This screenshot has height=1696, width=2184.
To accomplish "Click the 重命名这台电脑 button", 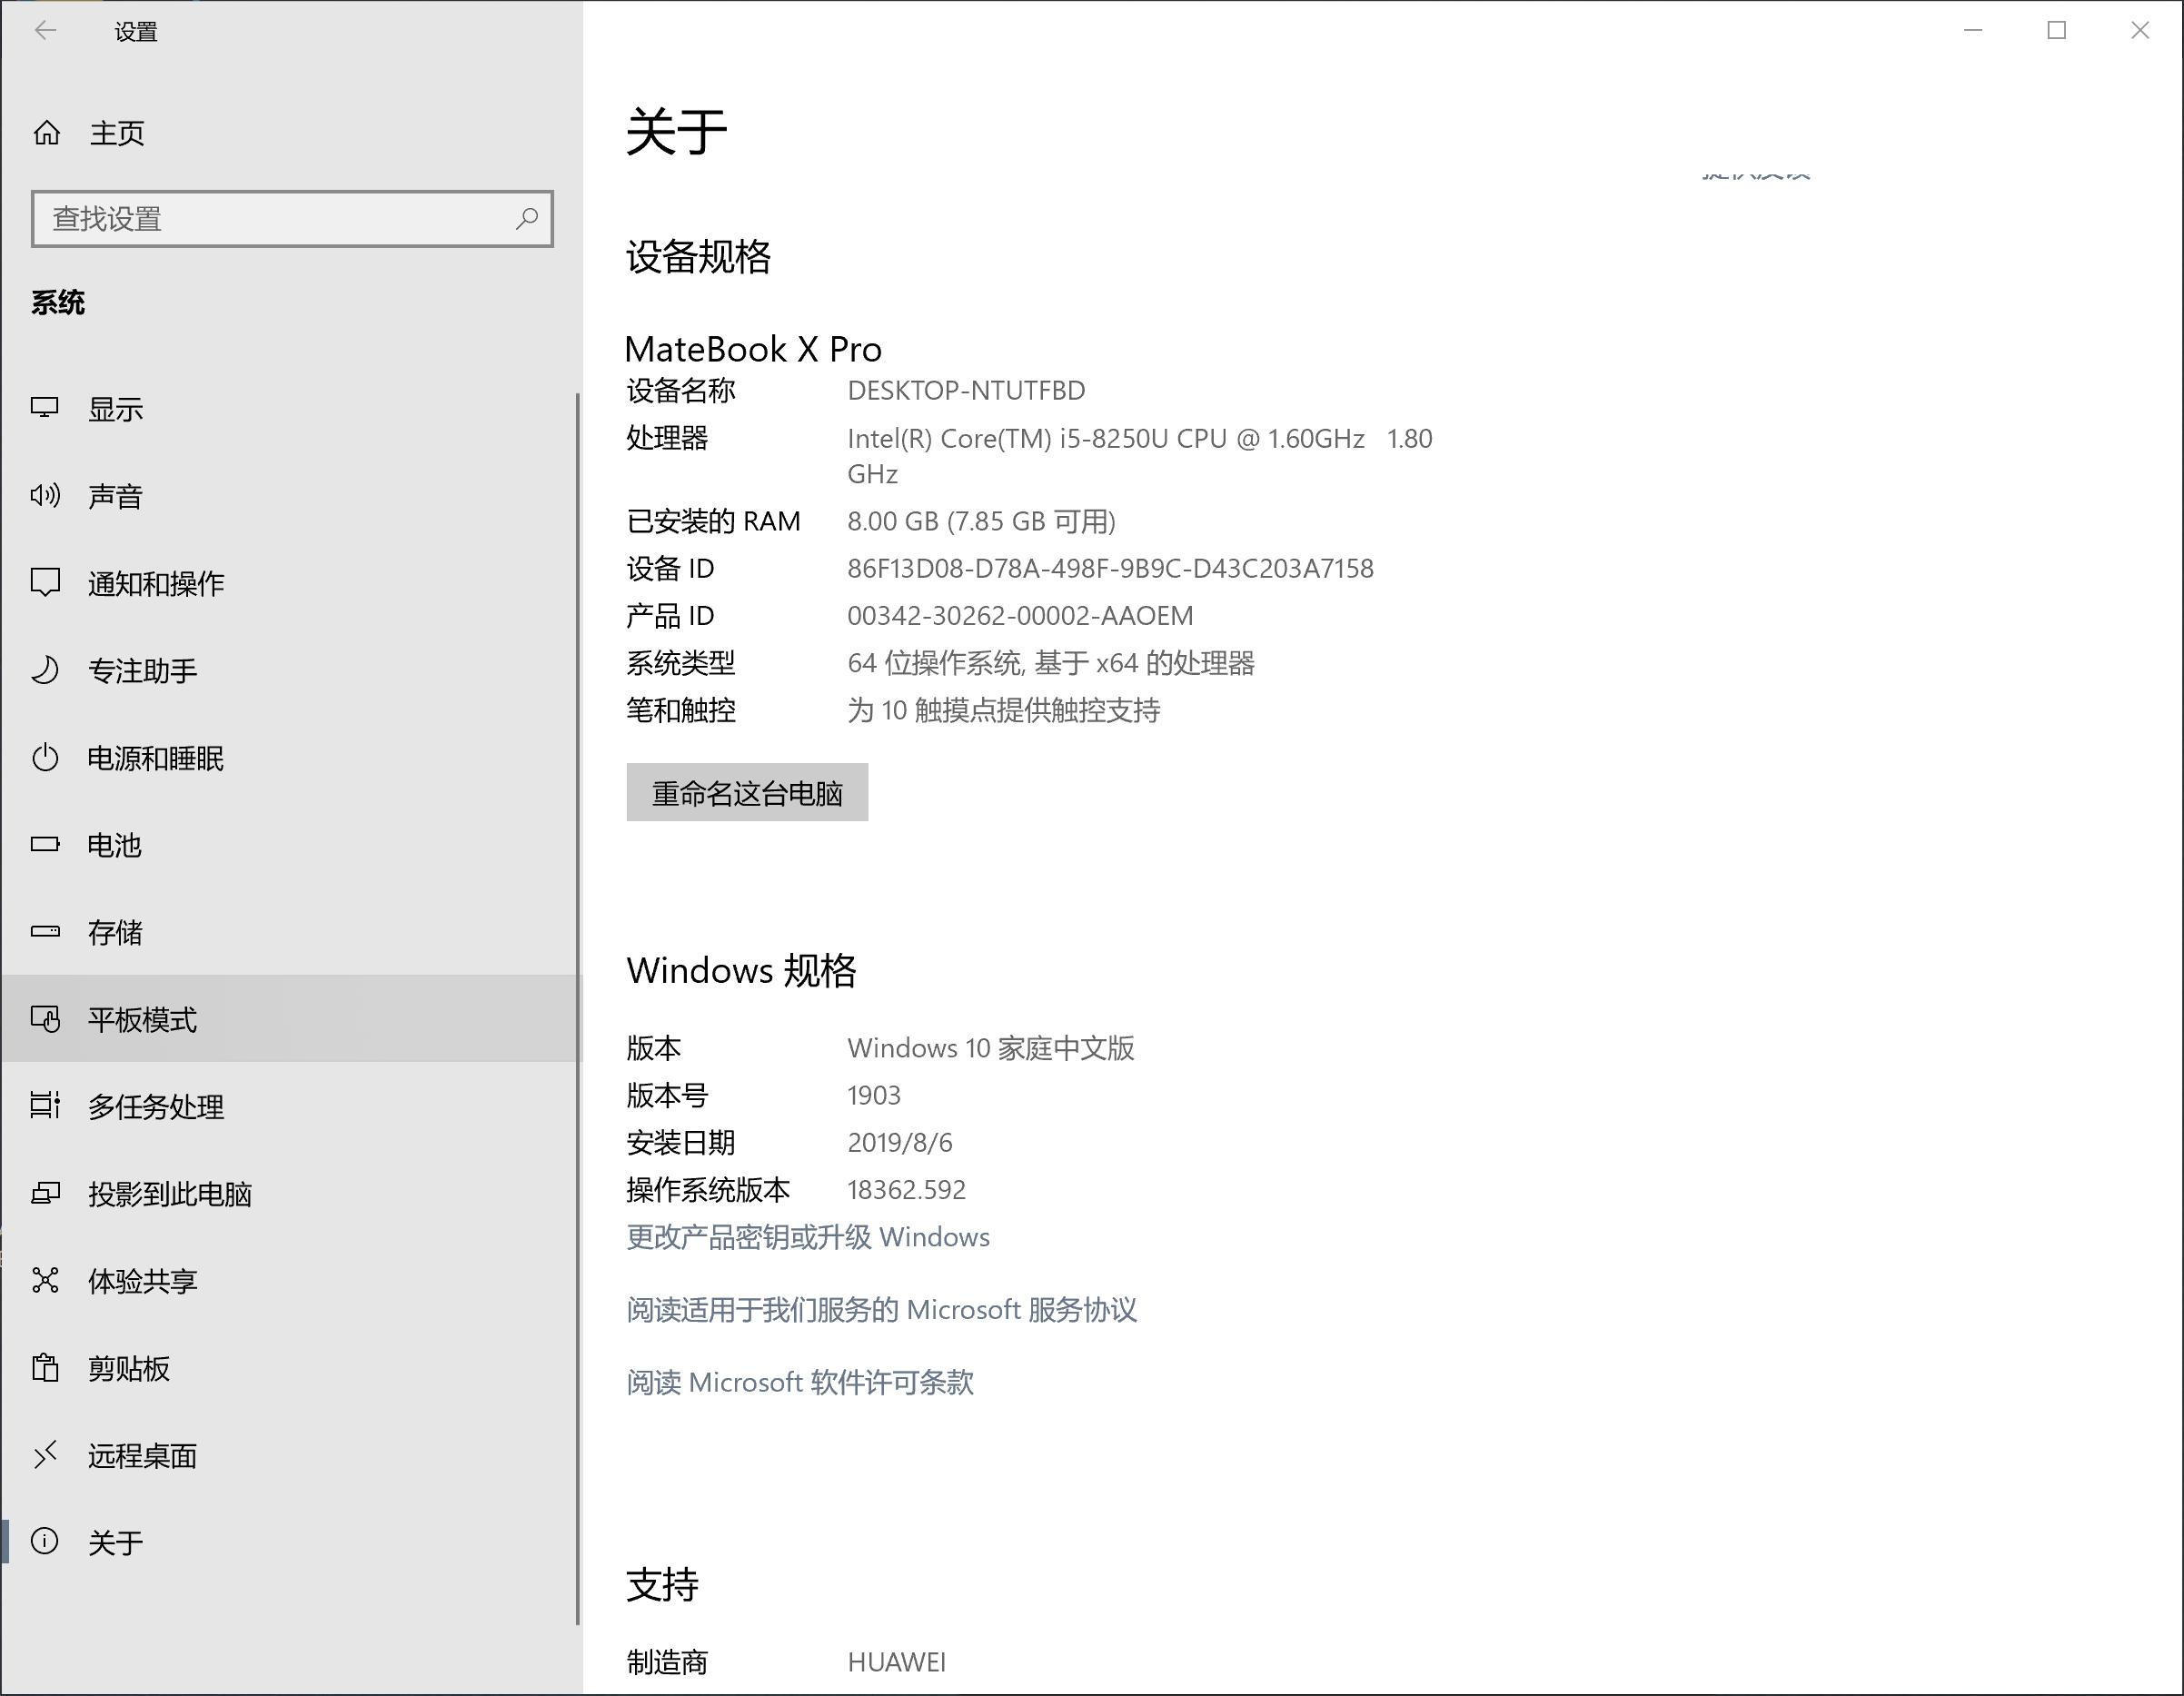I will click(x=746, y=792).
